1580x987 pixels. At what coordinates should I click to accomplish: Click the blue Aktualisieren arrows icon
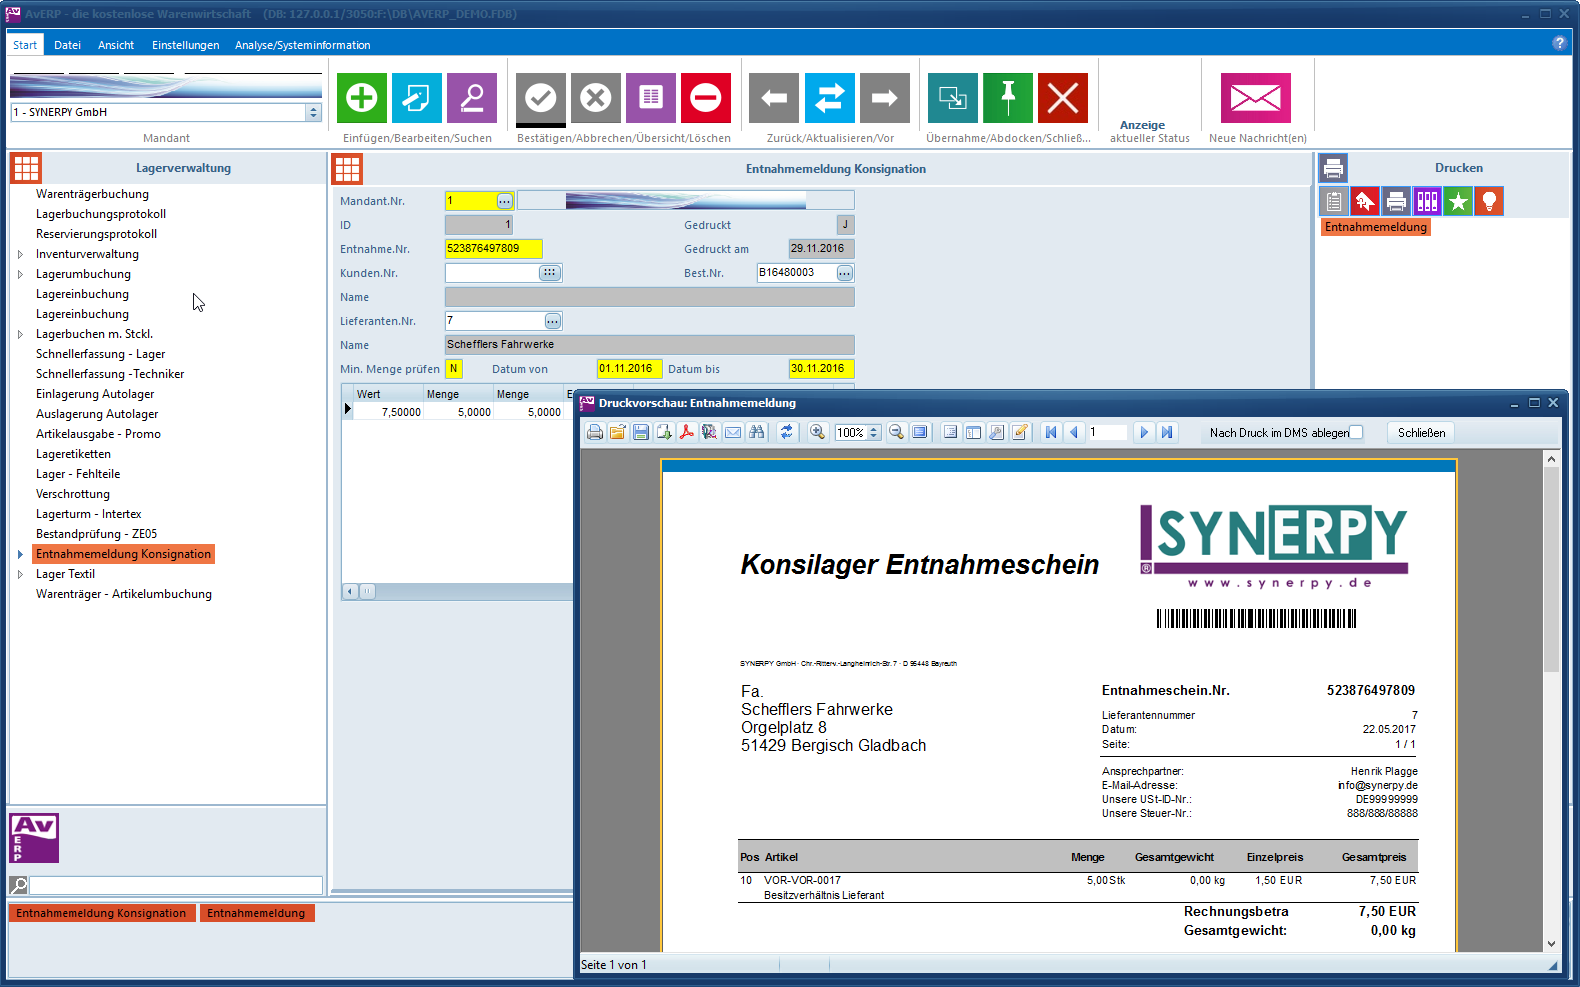click(x=829, y=98)
